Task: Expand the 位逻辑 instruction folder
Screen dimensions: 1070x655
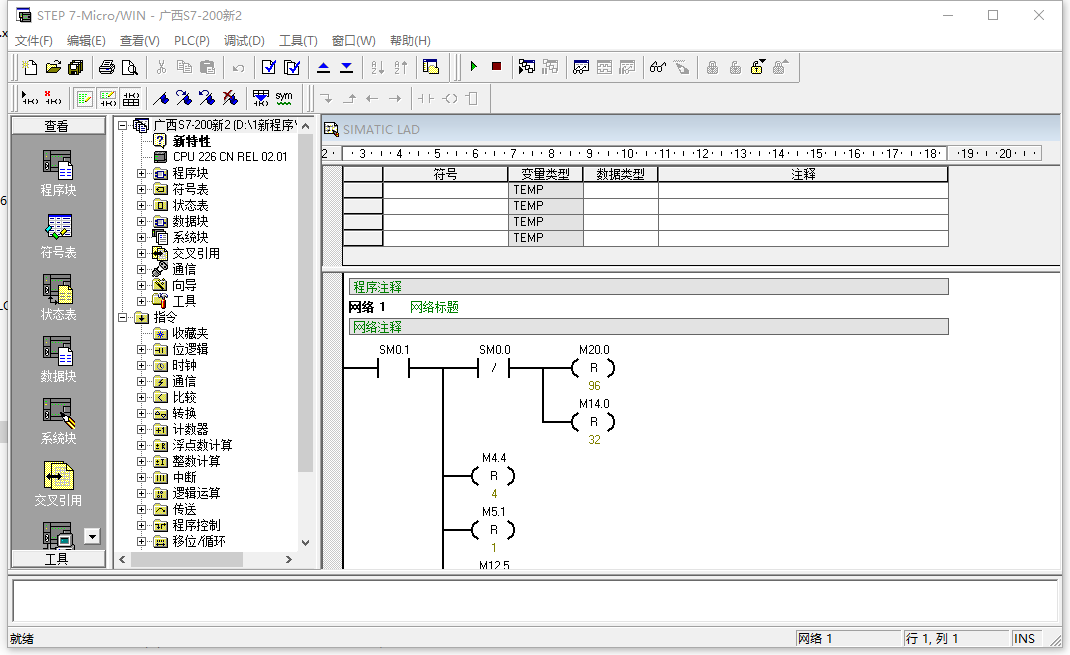Action: pos(141,349)
